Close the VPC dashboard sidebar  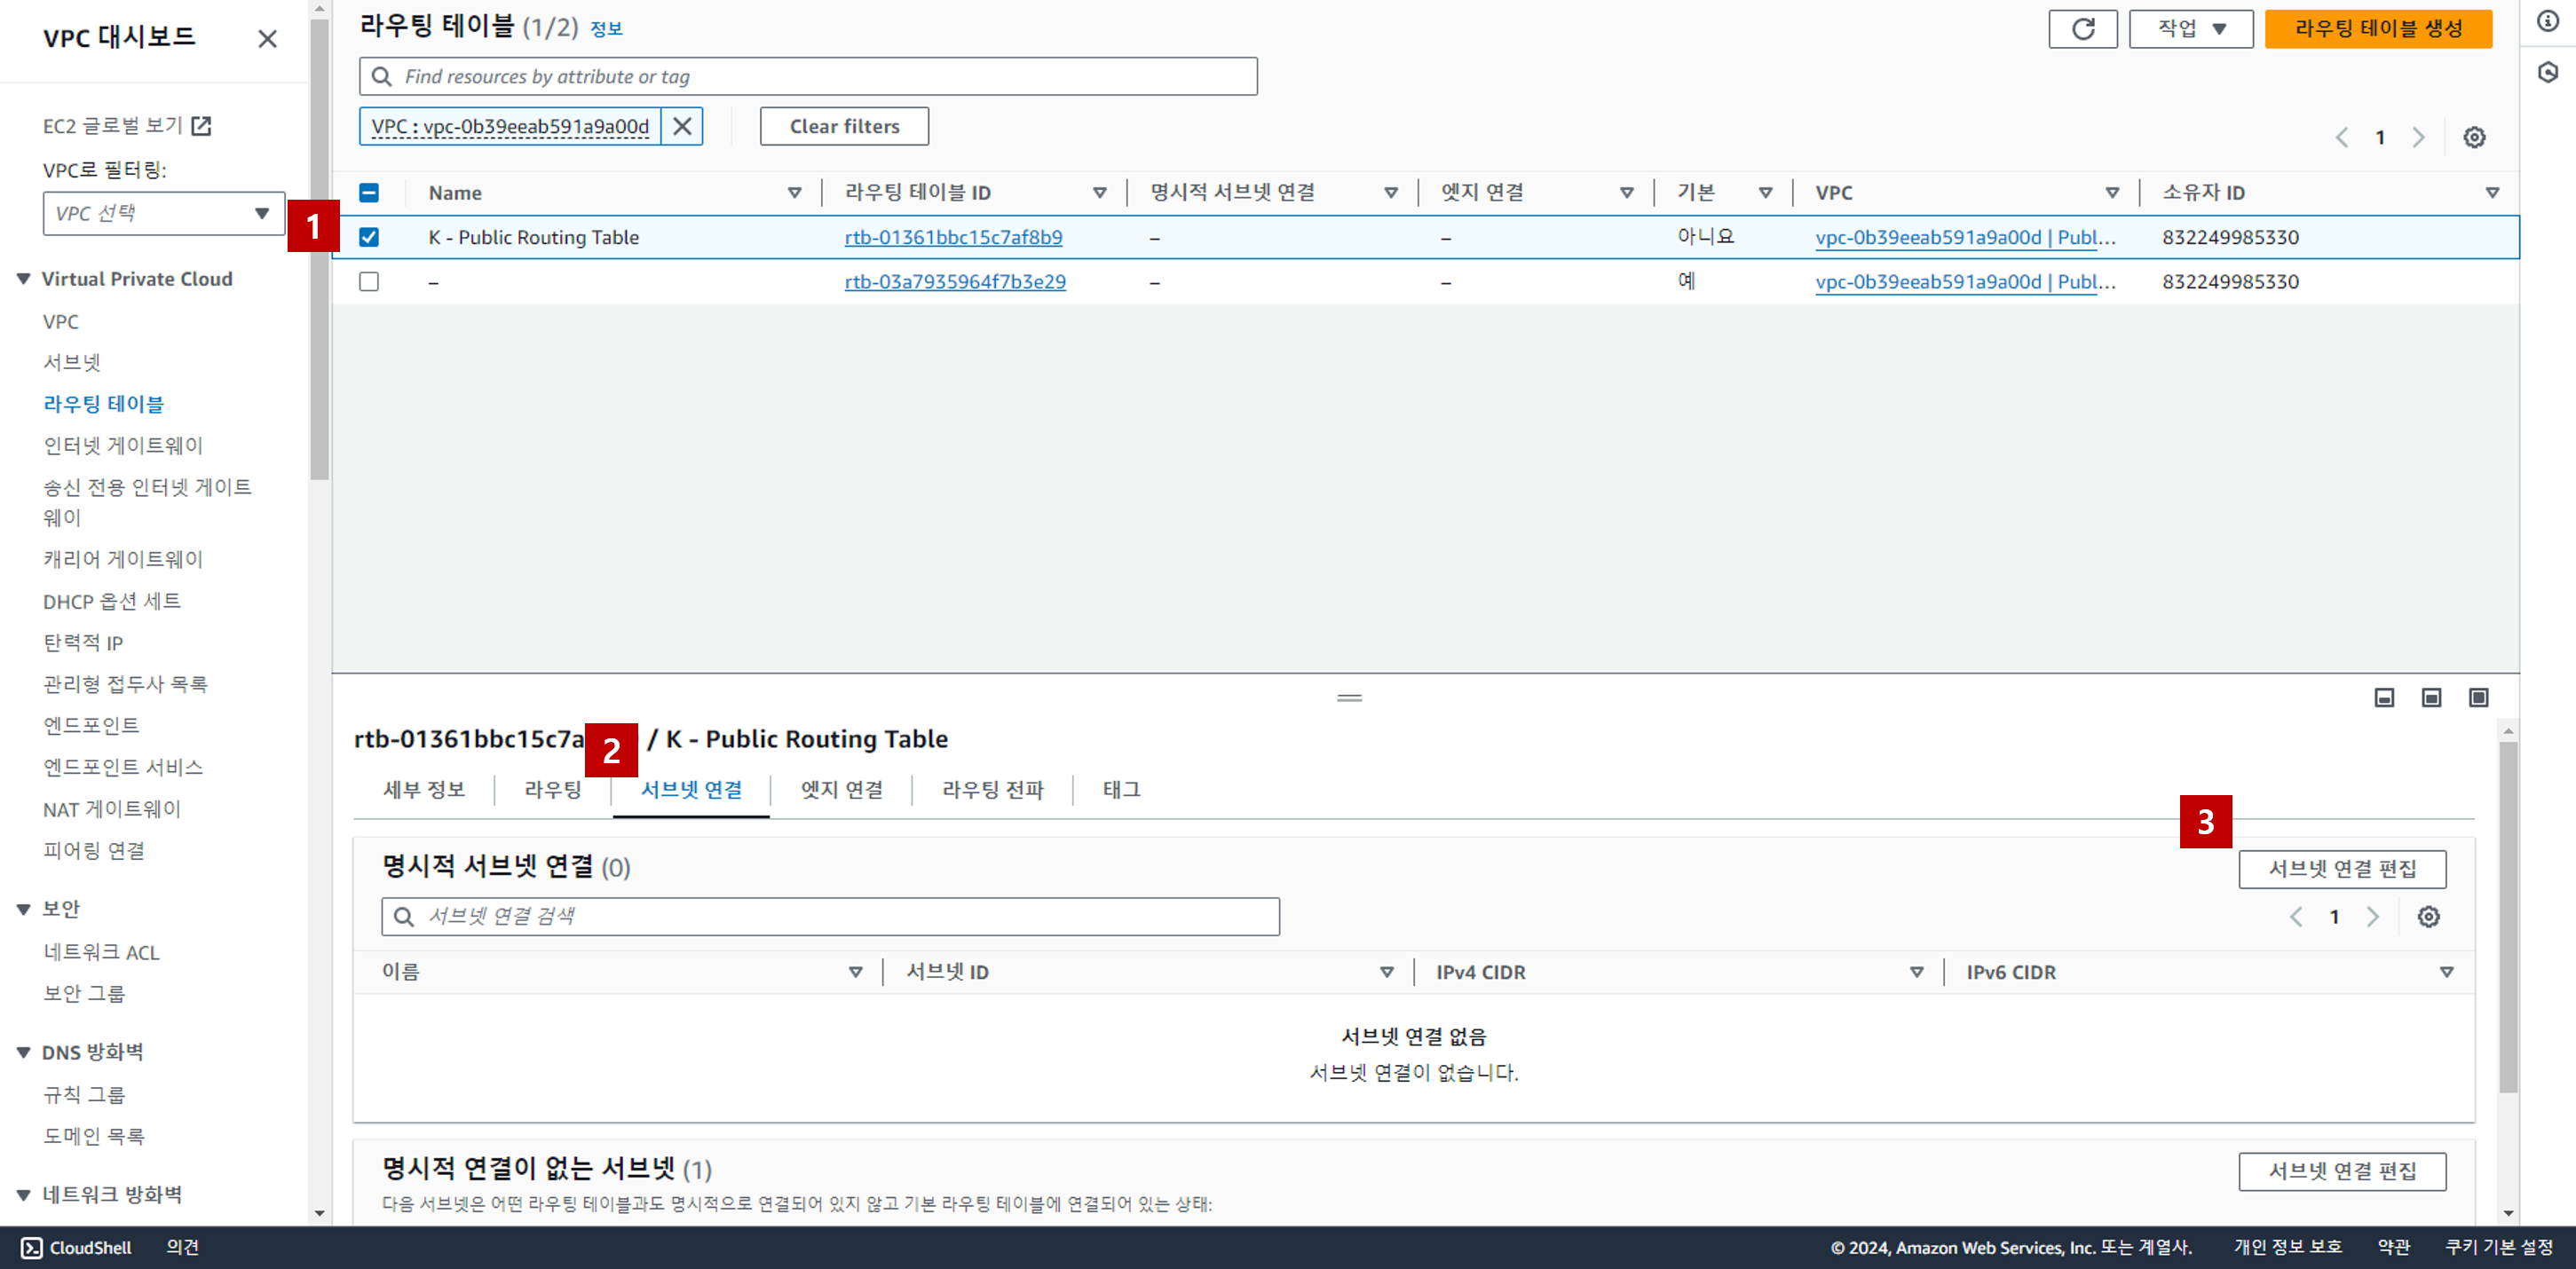267,39
